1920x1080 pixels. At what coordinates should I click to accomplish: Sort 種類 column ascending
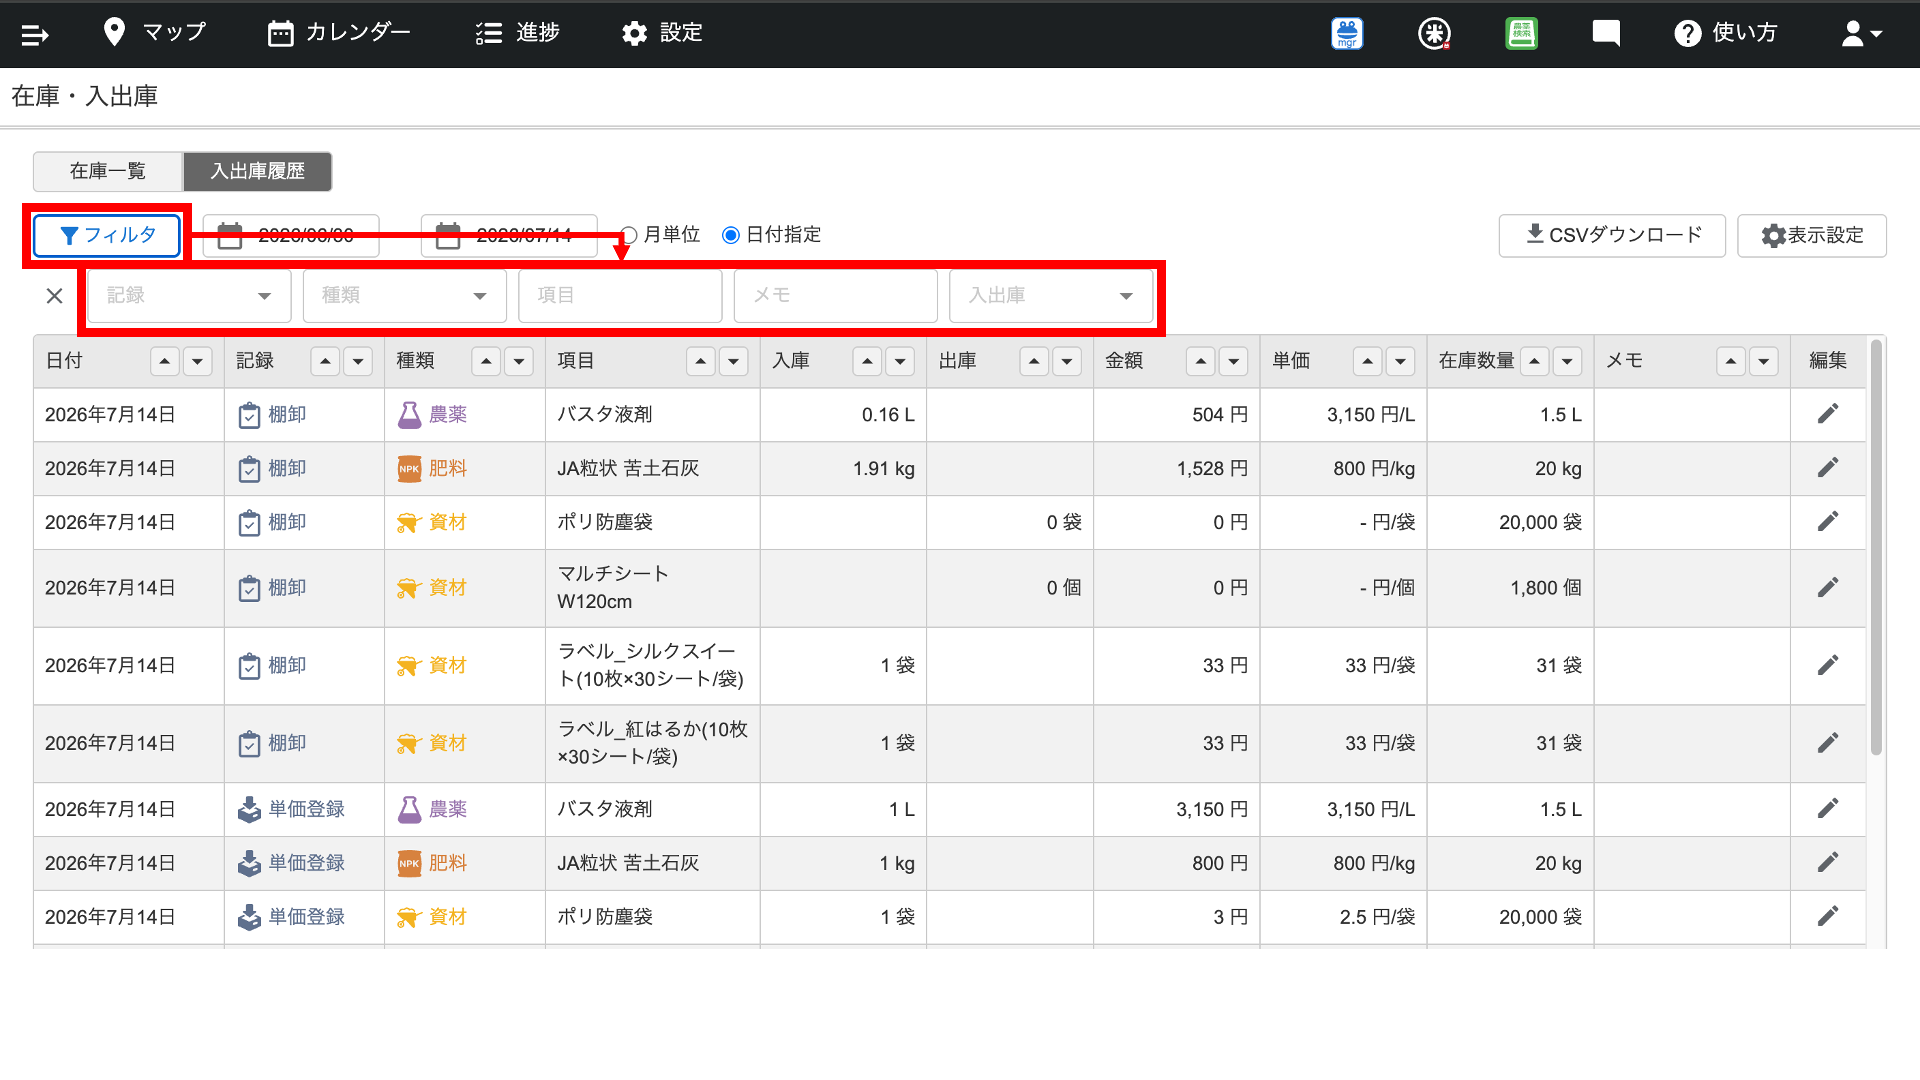tap(486, 361)
